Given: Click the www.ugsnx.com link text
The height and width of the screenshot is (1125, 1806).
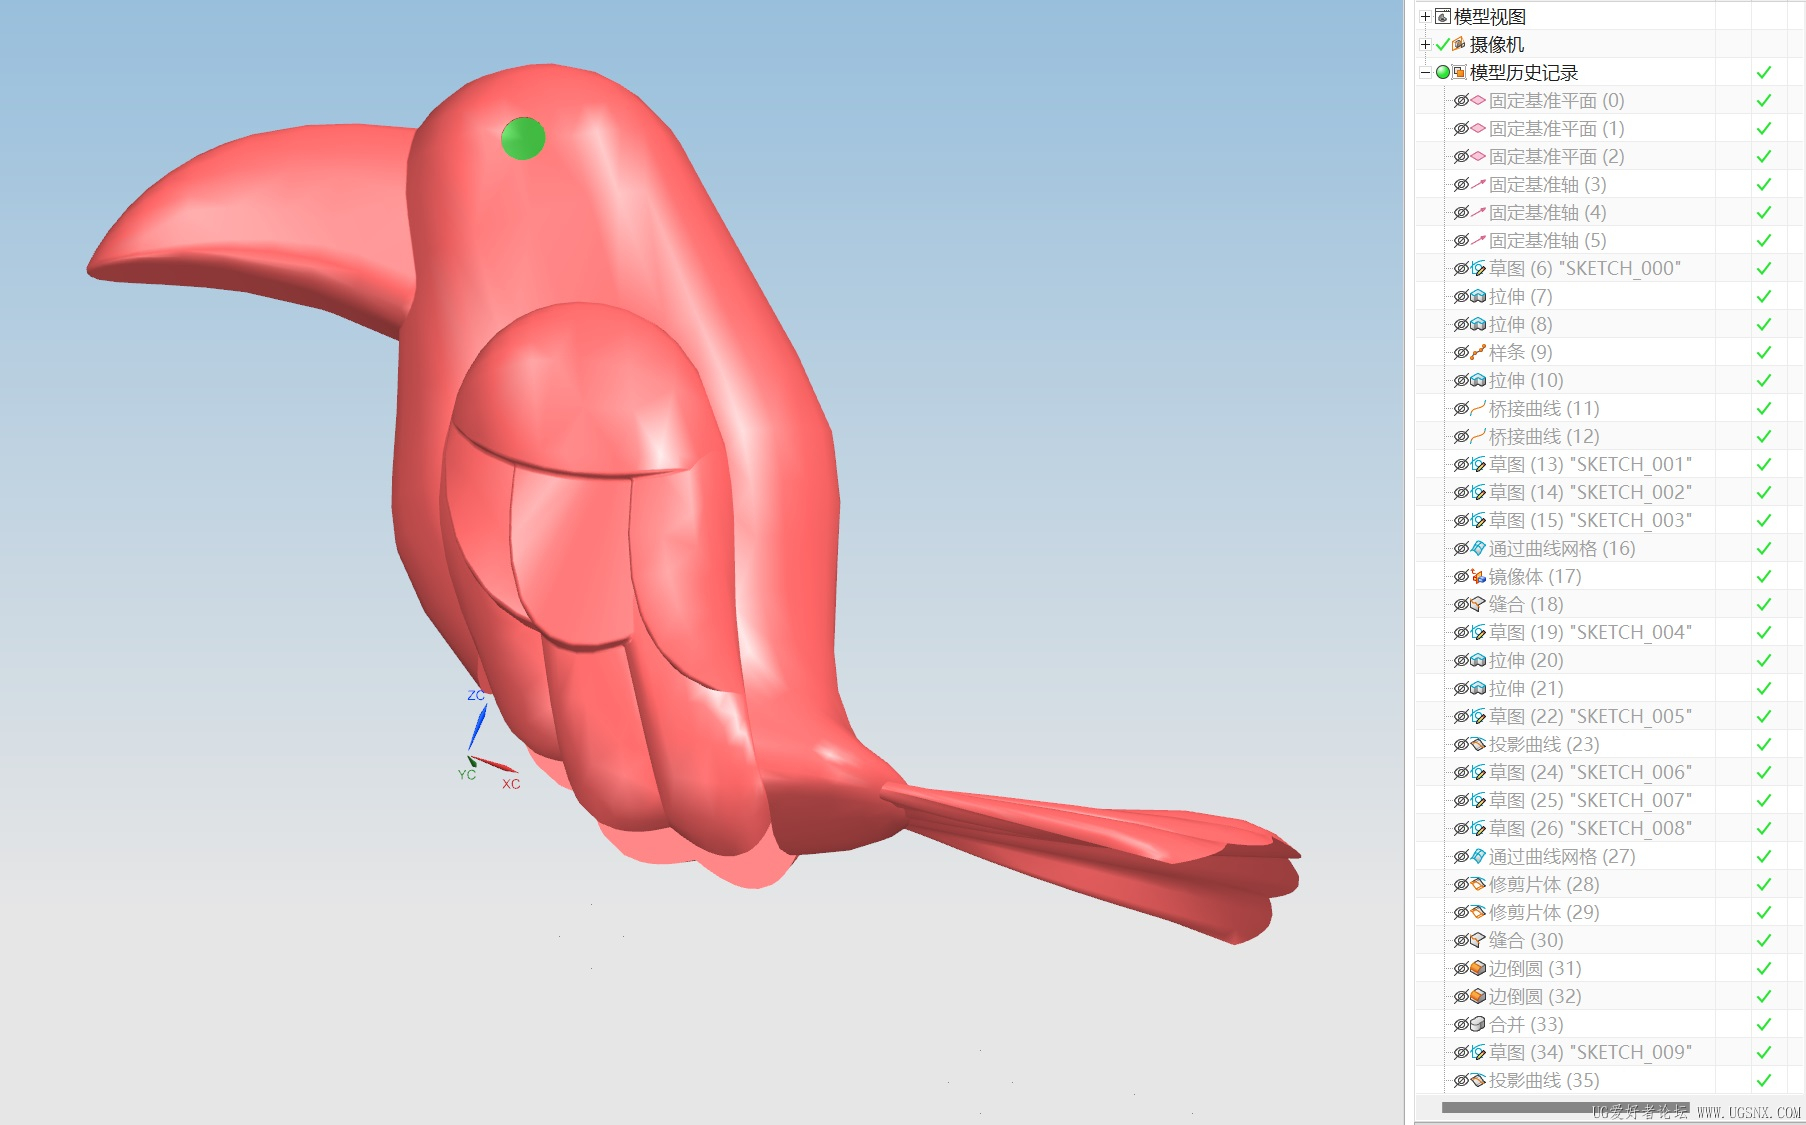Looking at the screenshot, I should coord(1749,1112).
